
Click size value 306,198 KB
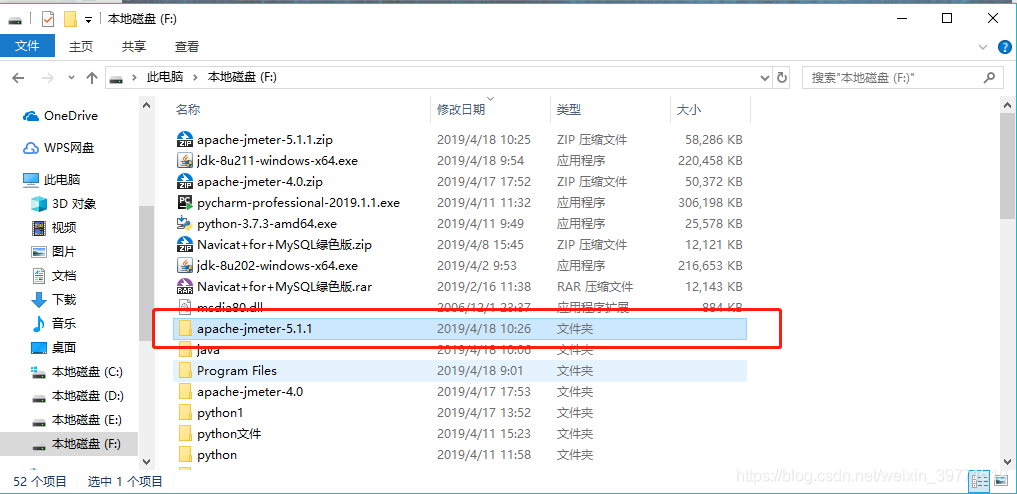tap(710, 202)
